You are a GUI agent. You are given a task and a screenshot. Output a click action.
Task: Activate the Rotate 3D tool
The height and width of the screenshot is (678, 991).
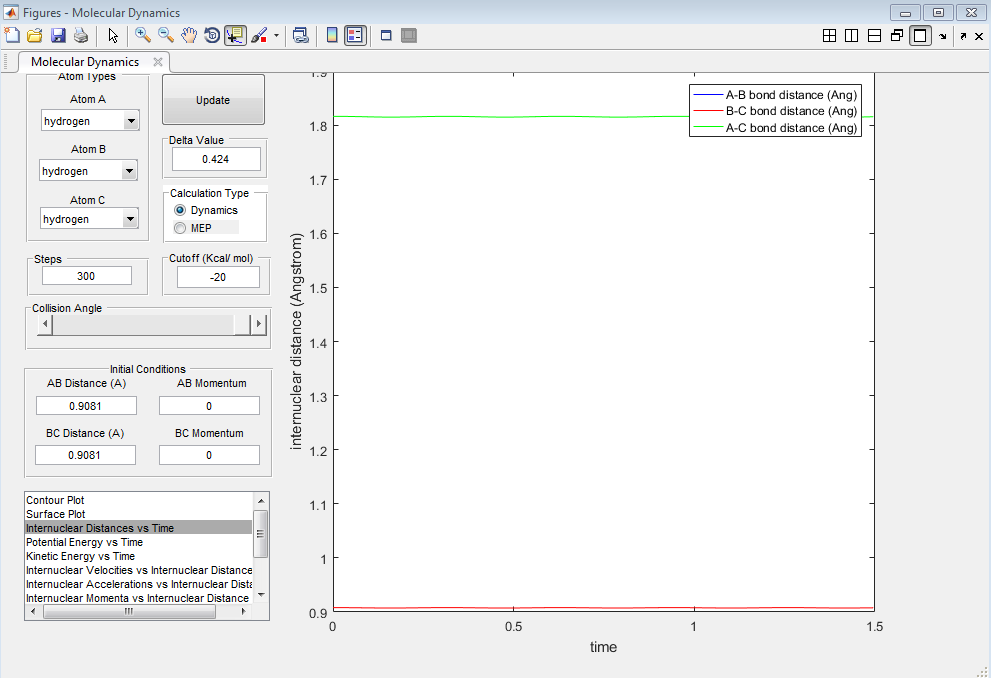coord(212,35)
